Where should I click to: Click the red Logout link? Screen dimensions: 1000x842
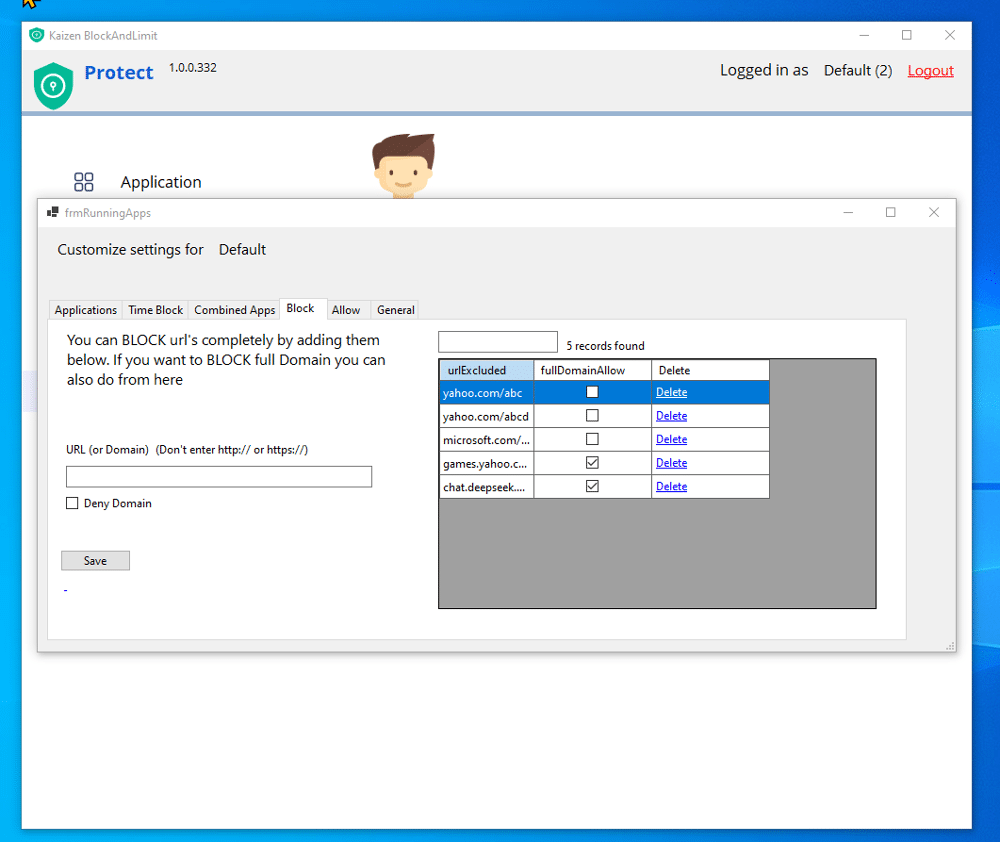click(x=930, y=71)
